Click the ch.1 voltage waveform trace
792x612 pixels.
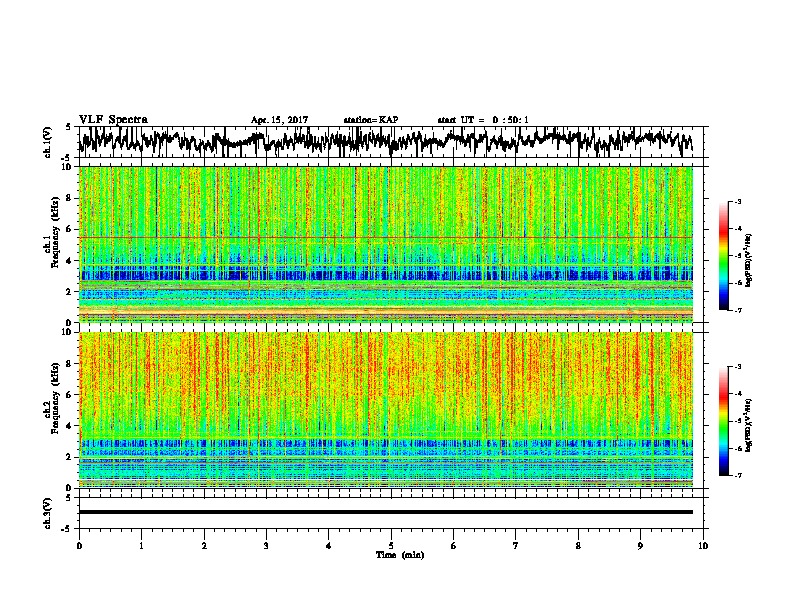[x=385, y=141]
